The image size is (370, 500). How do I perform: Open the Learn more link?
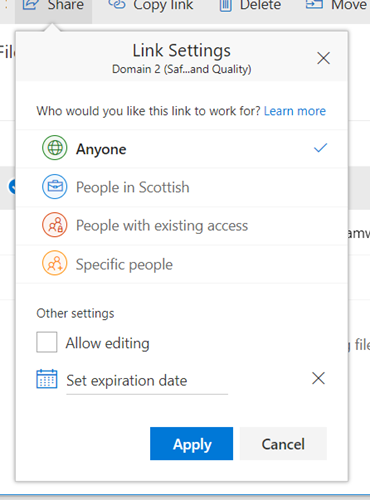(x=295, y=111)
